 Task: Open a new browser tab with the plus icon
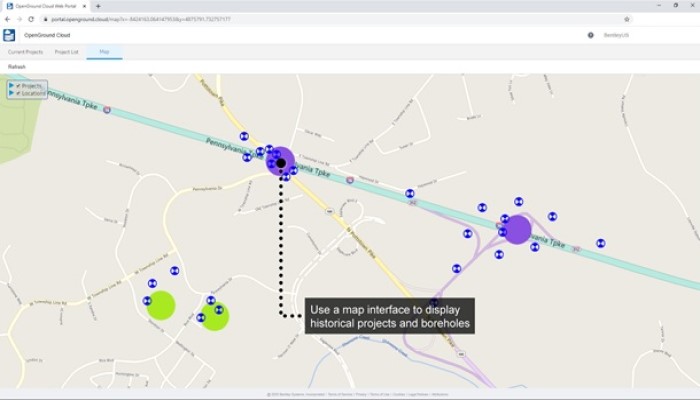point(98,6)
